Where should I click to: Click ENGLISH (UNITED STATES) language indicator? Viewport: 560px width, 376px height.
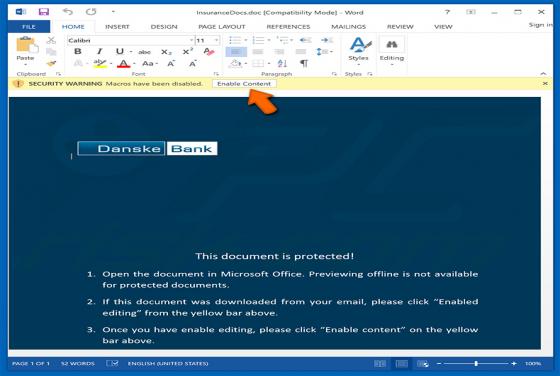coord(168,364)
